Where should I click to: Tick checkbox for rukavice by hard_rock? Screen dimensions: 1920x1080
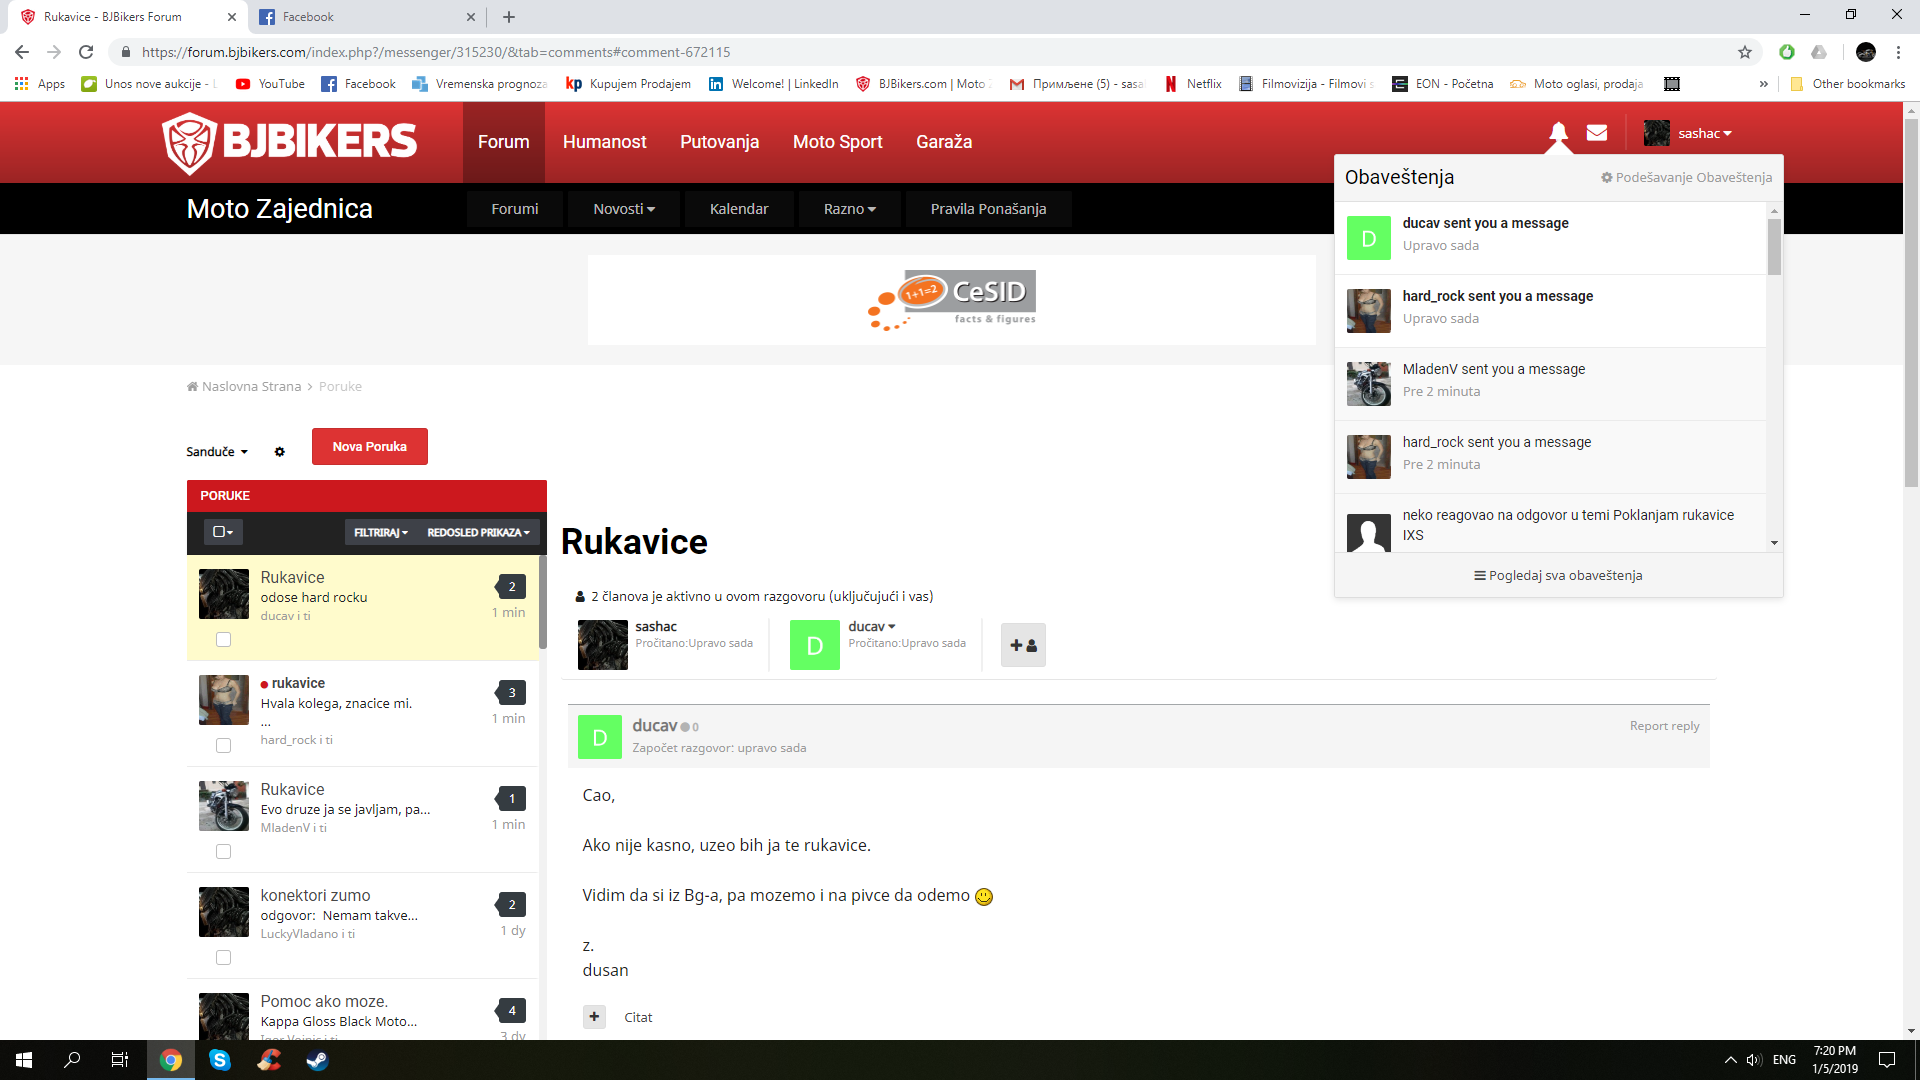pyautogui.click(x=224, y=746)
